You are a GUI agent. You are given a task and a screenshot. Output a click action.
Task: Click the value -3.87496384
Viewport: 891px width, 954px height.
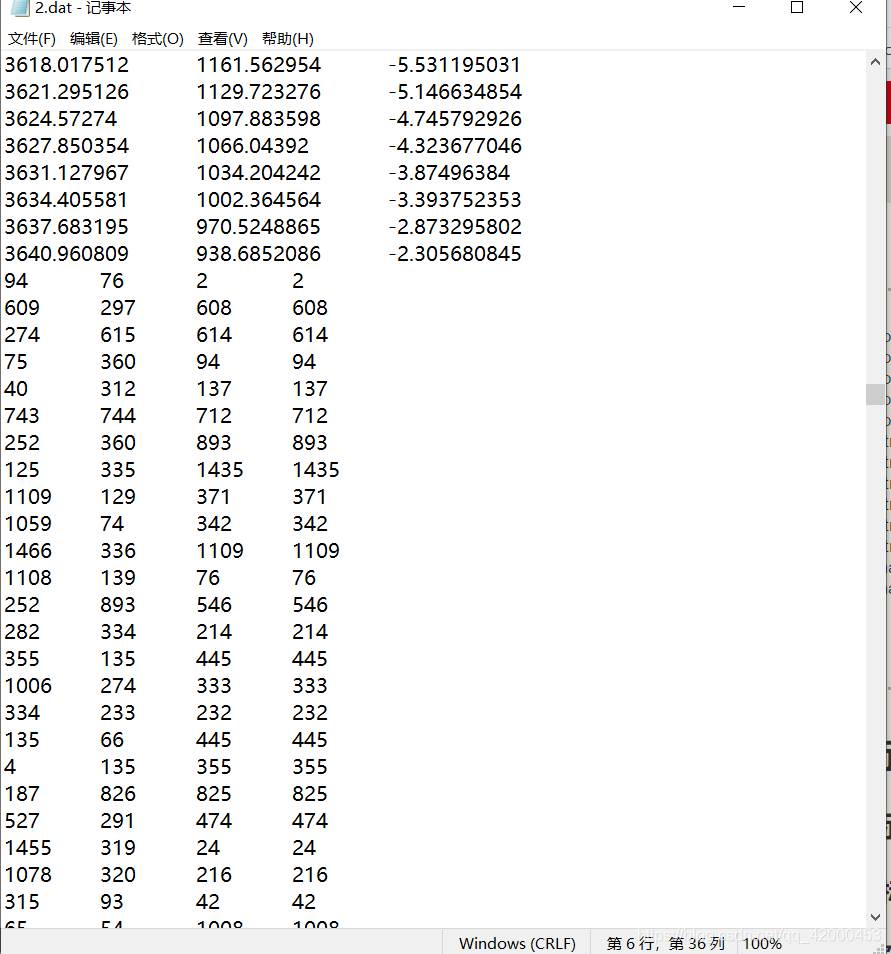click(x=449, y=173)
